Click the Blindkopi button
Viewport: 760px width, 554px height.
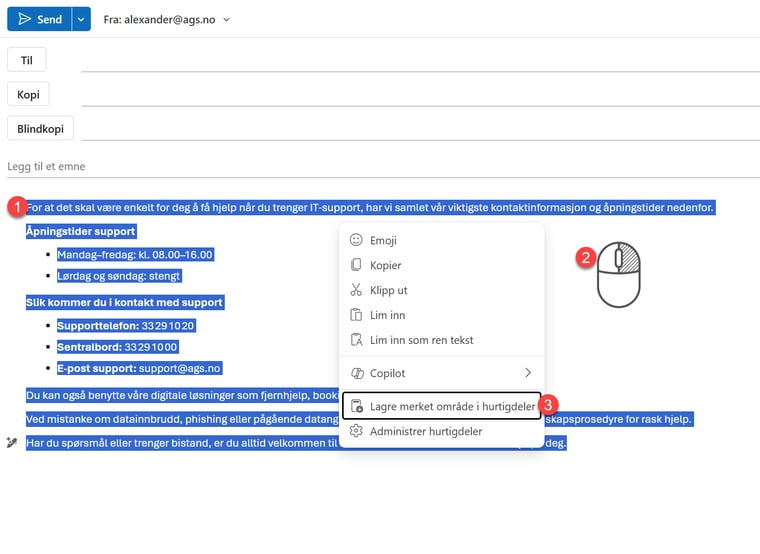[x=40, y=129]
